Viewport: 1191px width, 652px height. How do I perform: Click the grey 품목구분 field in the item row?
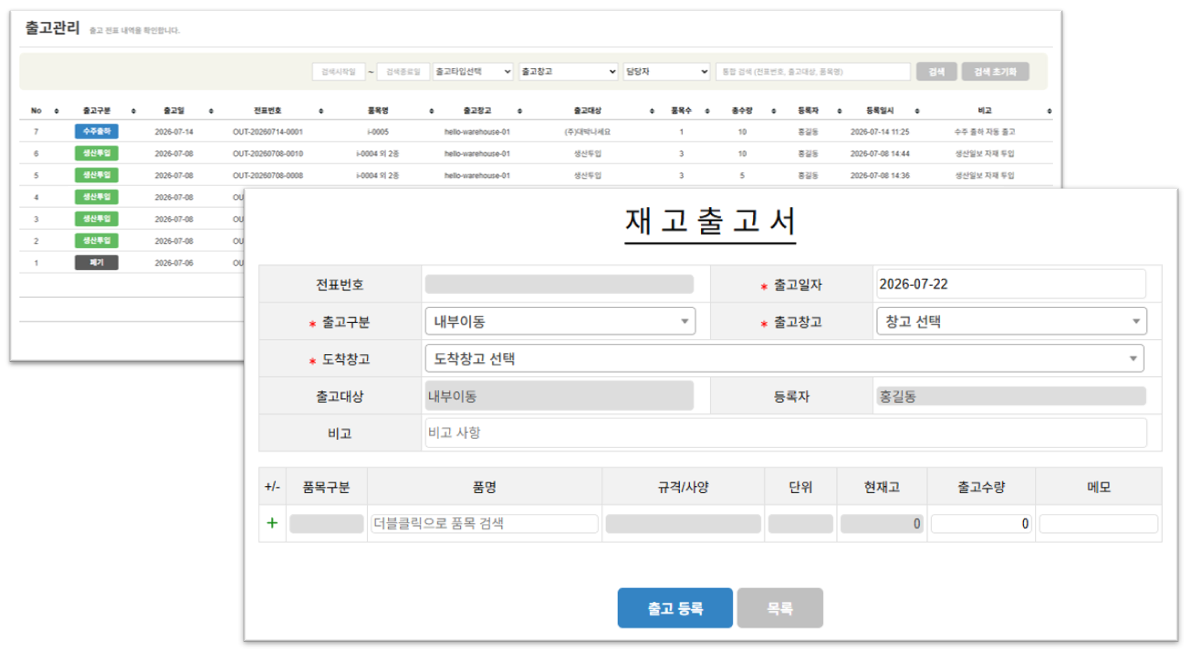click(327, 524)
